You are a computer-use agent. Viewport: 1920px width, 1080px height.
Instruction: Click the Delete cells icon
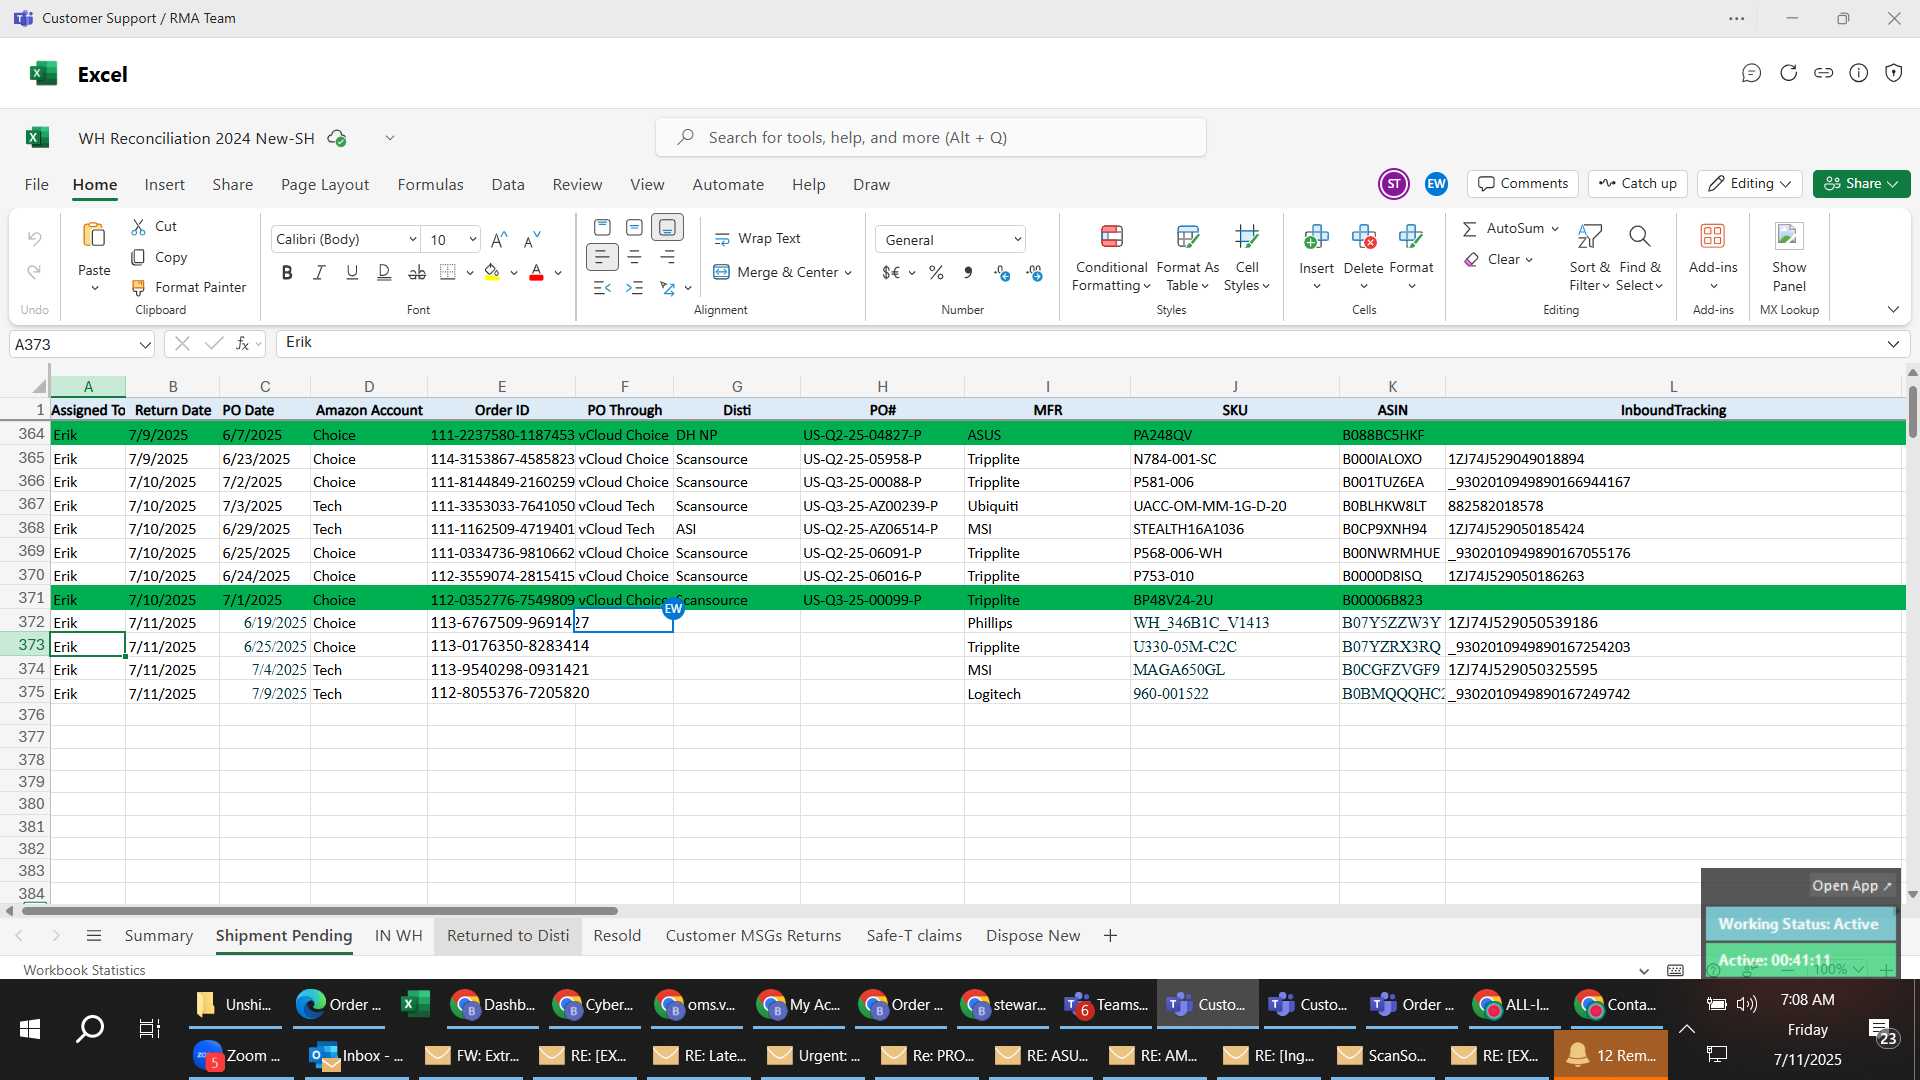[1363, 237]
